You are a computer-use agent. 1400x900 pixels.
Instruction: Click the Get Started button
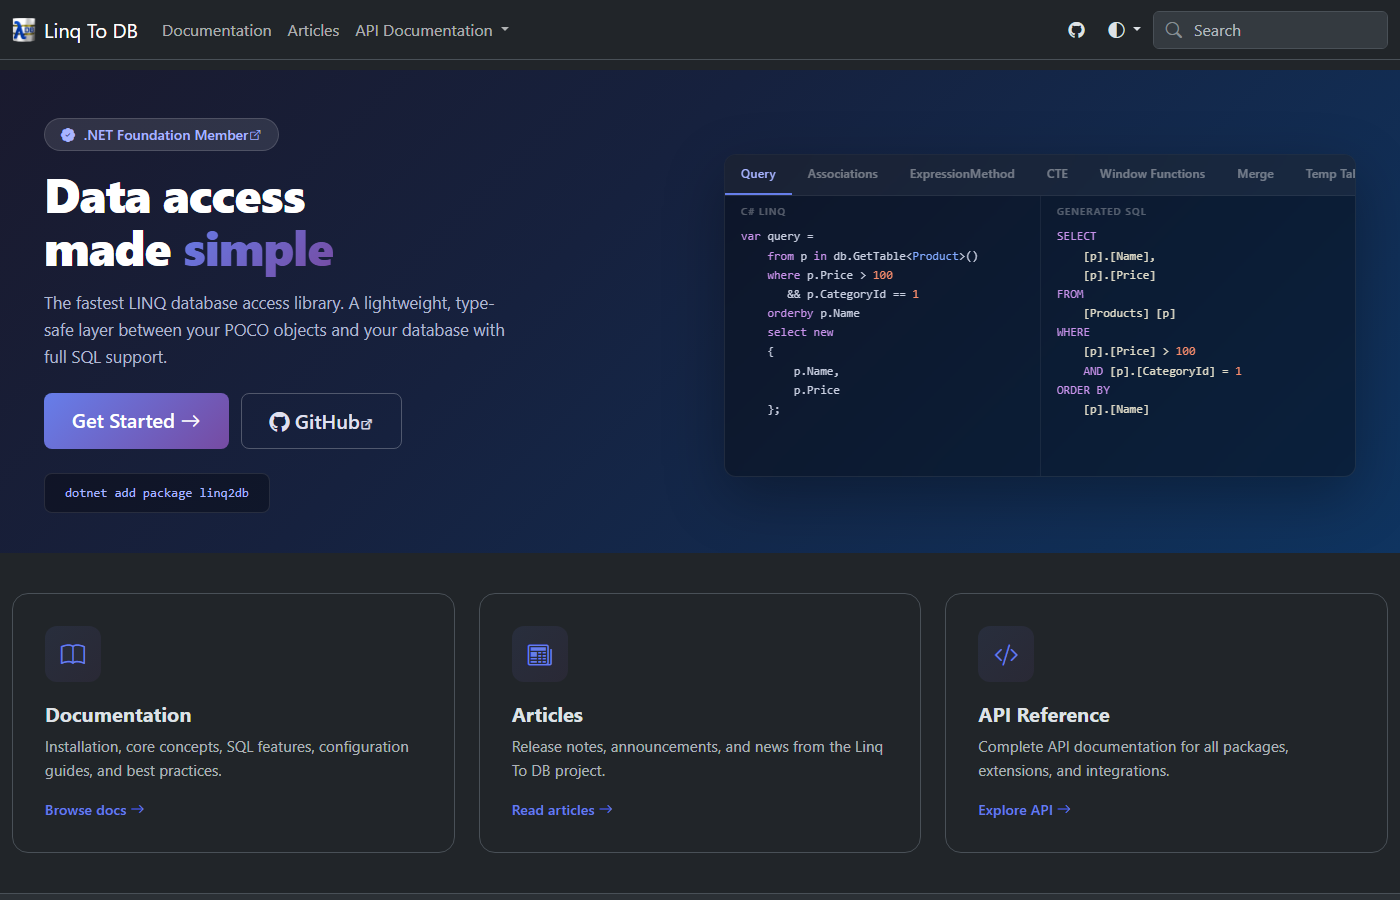pos(136,421)
